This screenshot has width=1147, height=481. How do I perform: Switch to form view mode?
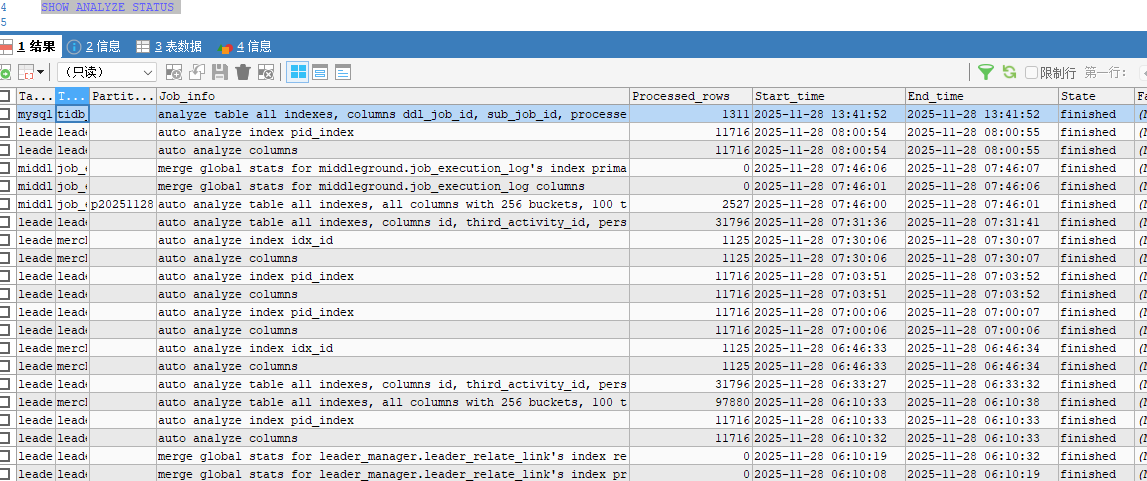point(320,72)
